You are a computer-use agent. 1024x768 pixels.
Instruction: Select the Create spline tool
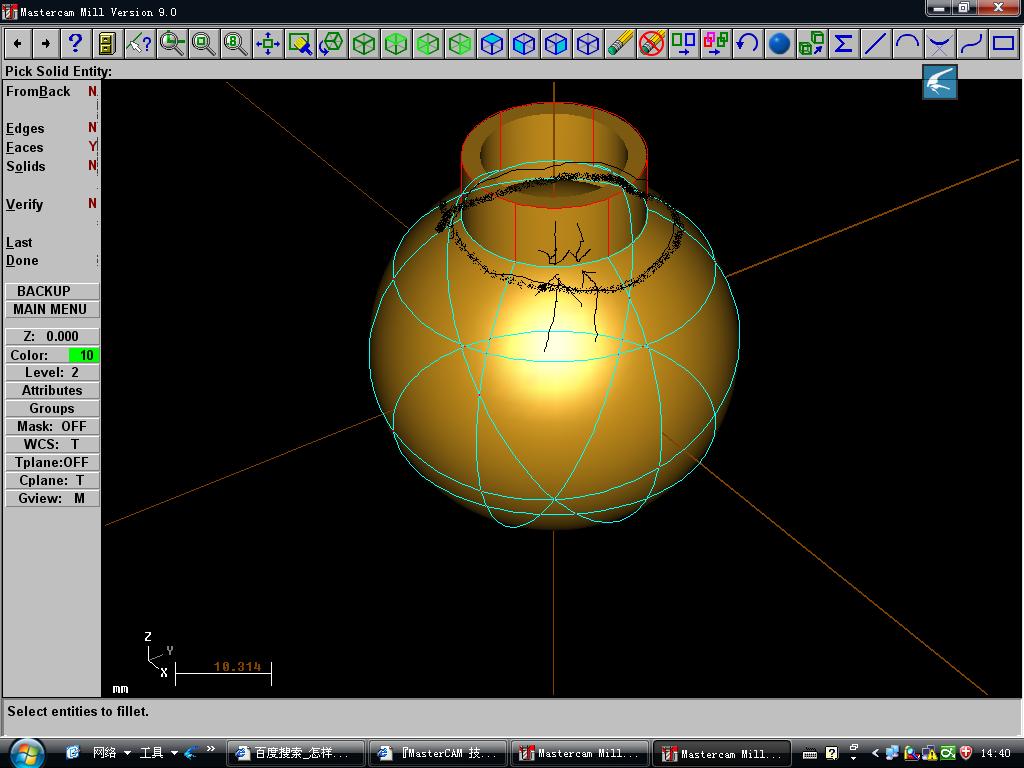(972, 44)
